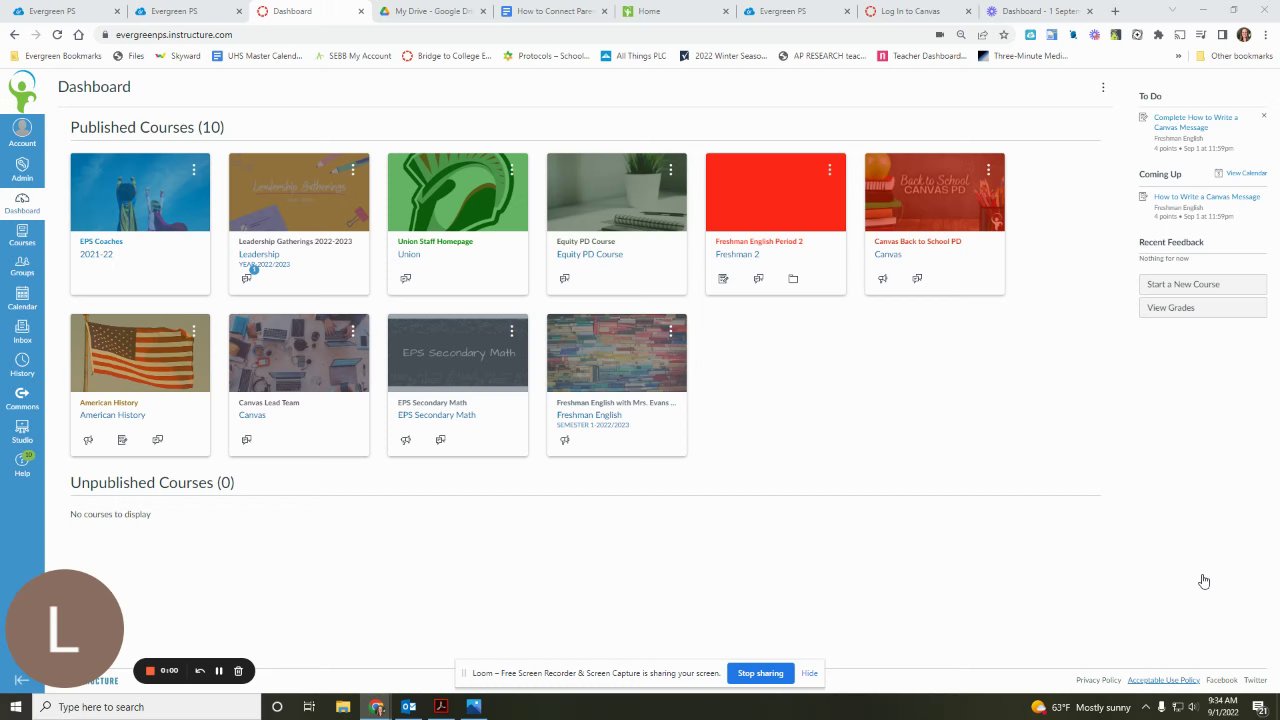Open assignments icon on Freshman English Period 2 card
Viewport: 1280px width, 720px height.
click(x=723, y=278)
